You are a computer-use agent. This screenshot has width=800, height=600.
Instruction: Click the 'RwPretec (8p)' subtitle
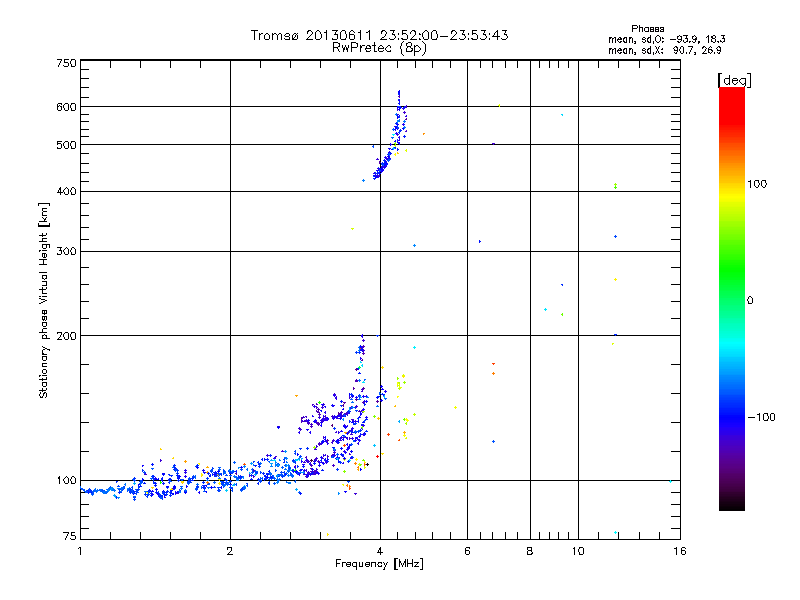point(379,48)
